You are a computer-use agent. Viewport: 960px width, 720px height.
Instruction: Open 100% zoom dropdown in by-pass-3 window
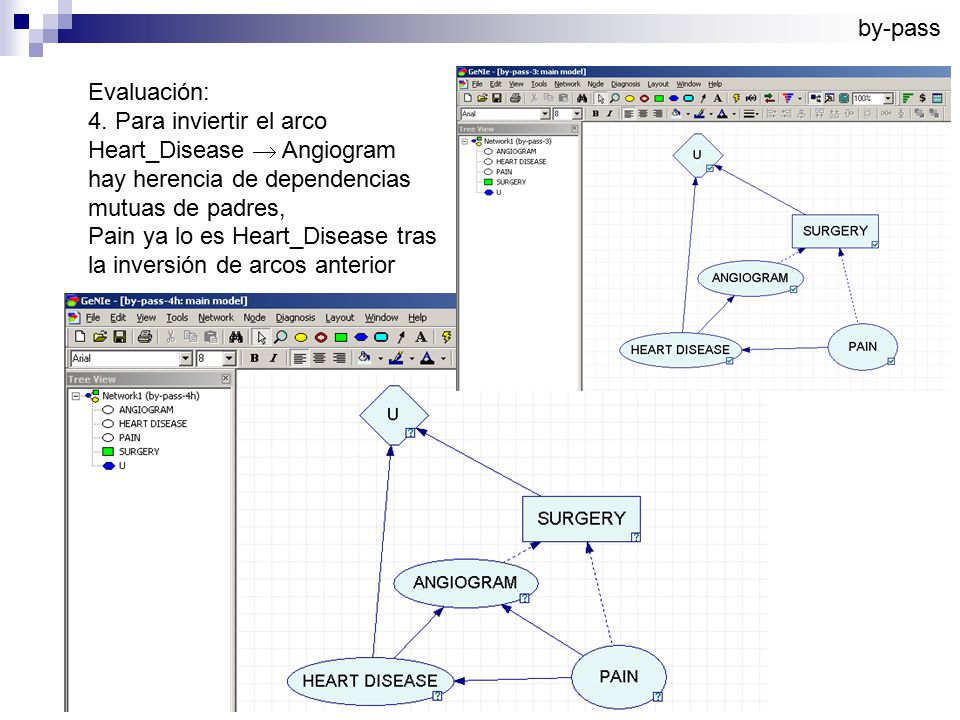tap(888, 98)
